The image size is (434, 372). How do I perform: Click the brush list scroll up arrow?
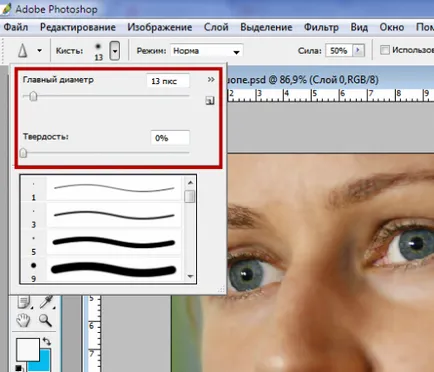[190, 183]
